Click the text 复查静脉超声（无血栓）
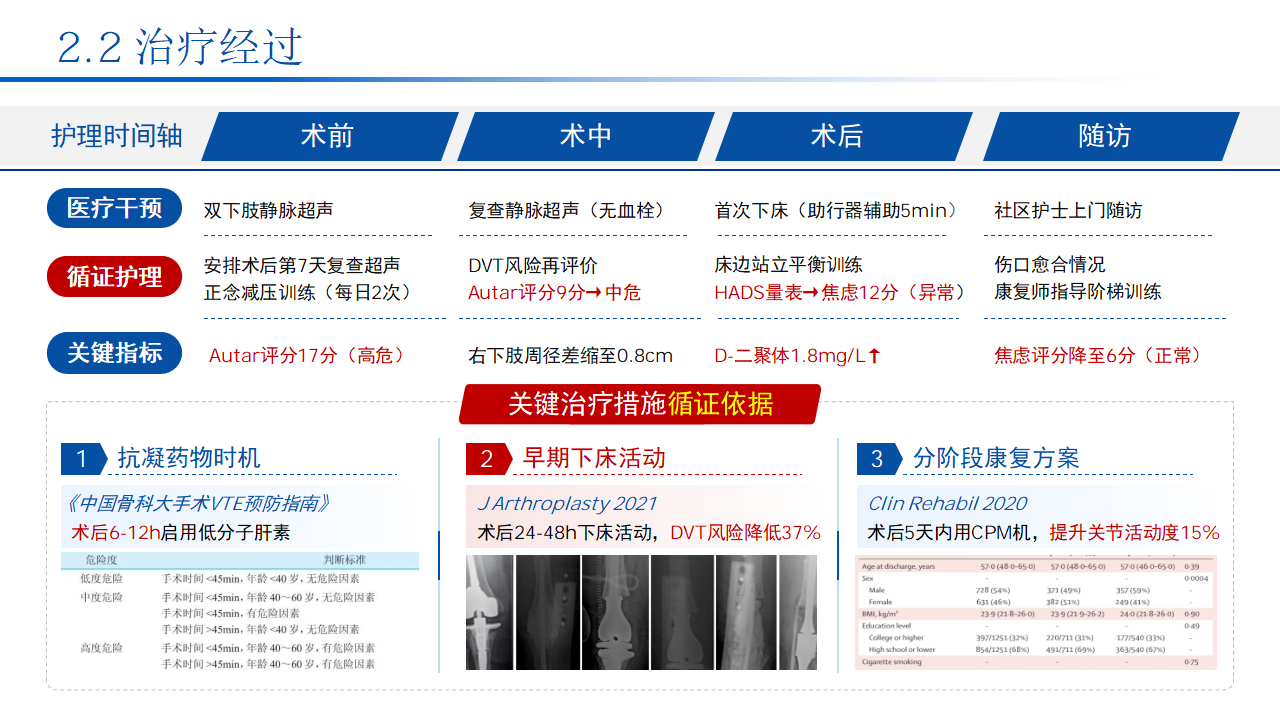 (x=567, y=211)
